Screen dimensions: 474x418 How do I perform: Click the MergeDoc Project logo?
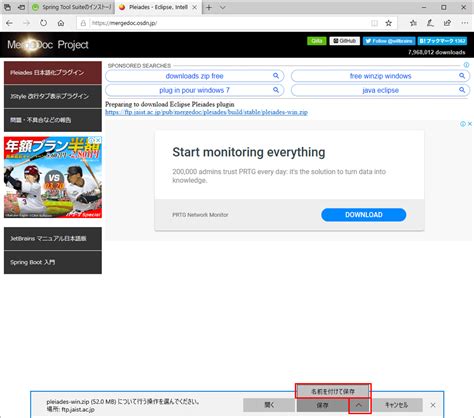coord(48,45)
